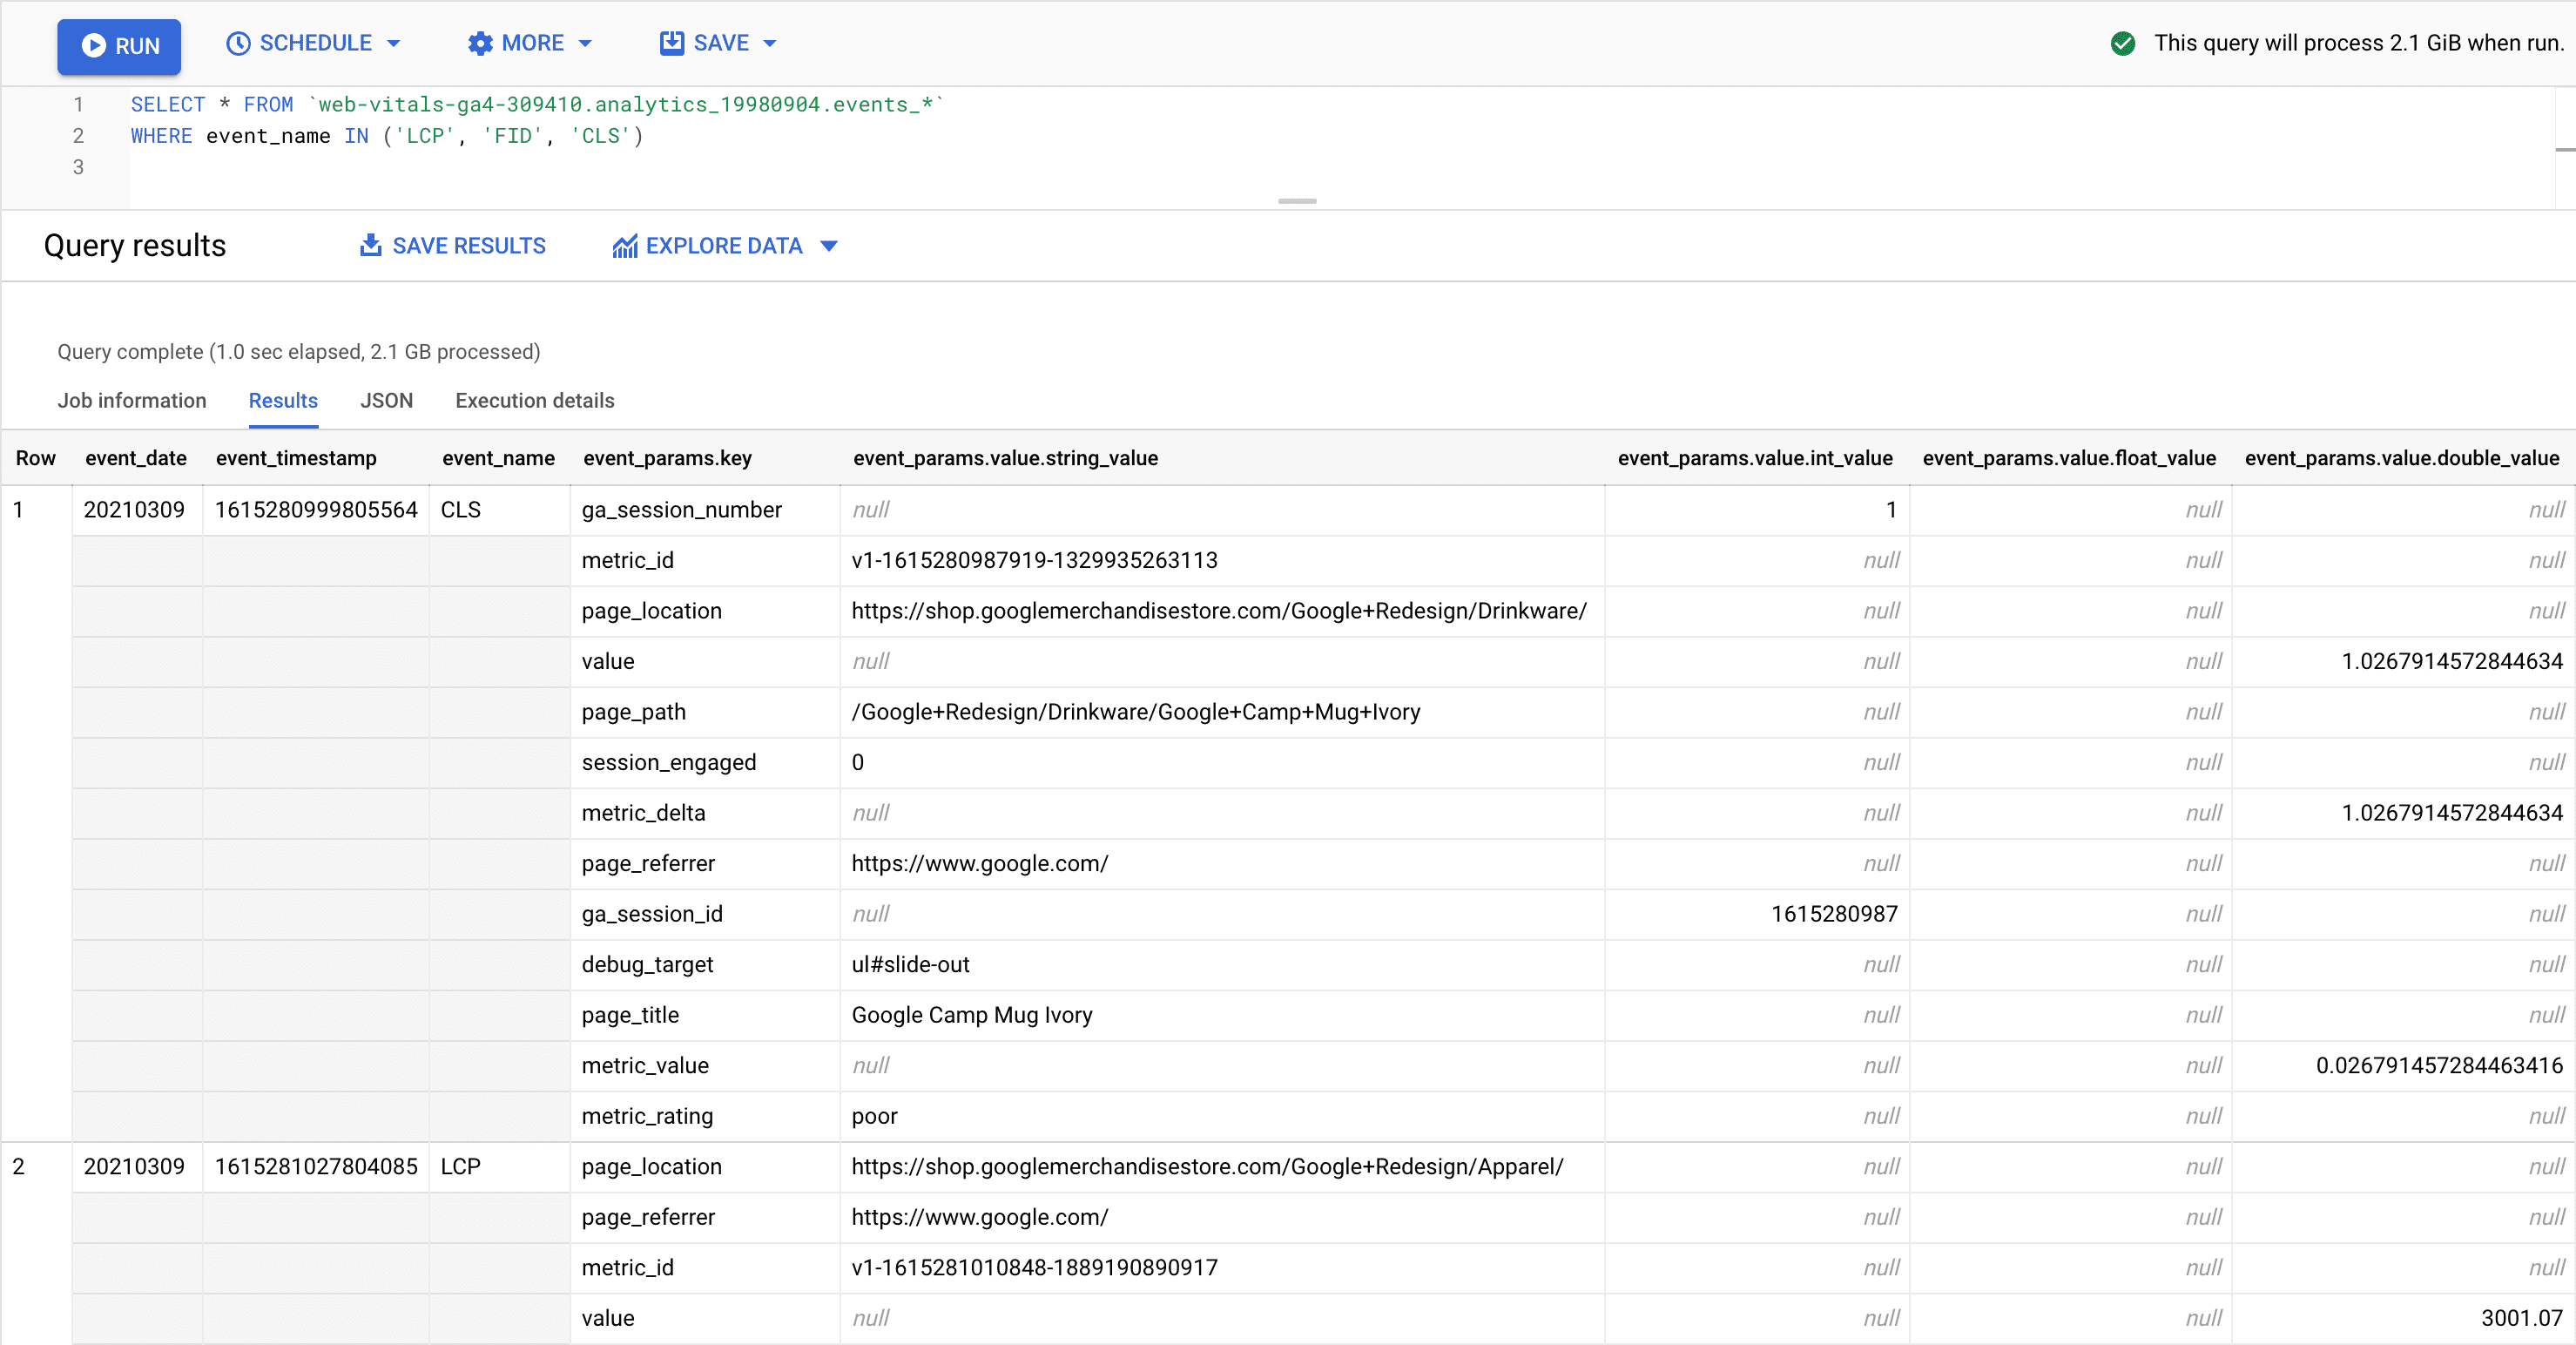Open the Save dropdown arrow

point(769,43)
